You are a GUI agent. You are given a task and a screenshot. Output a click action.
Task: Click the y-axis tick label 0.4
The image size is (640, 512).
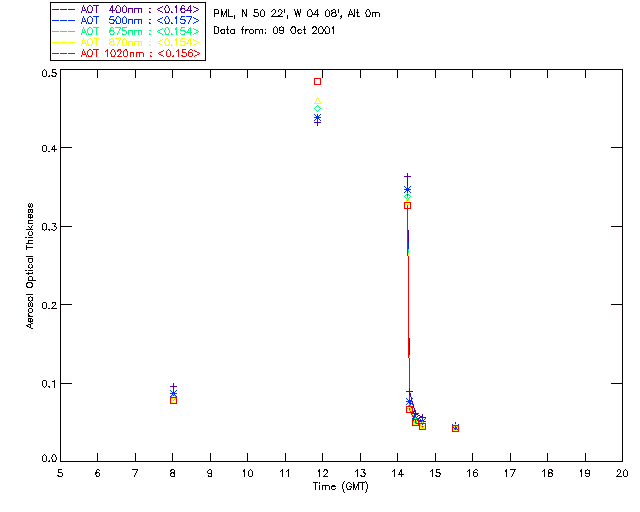(49, 148)
